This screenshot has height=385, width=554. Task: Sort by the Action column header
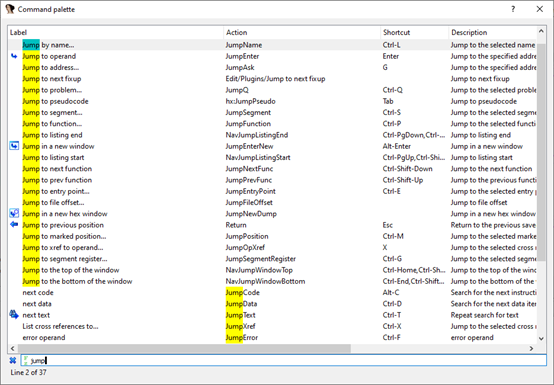[x=302, y=32]
